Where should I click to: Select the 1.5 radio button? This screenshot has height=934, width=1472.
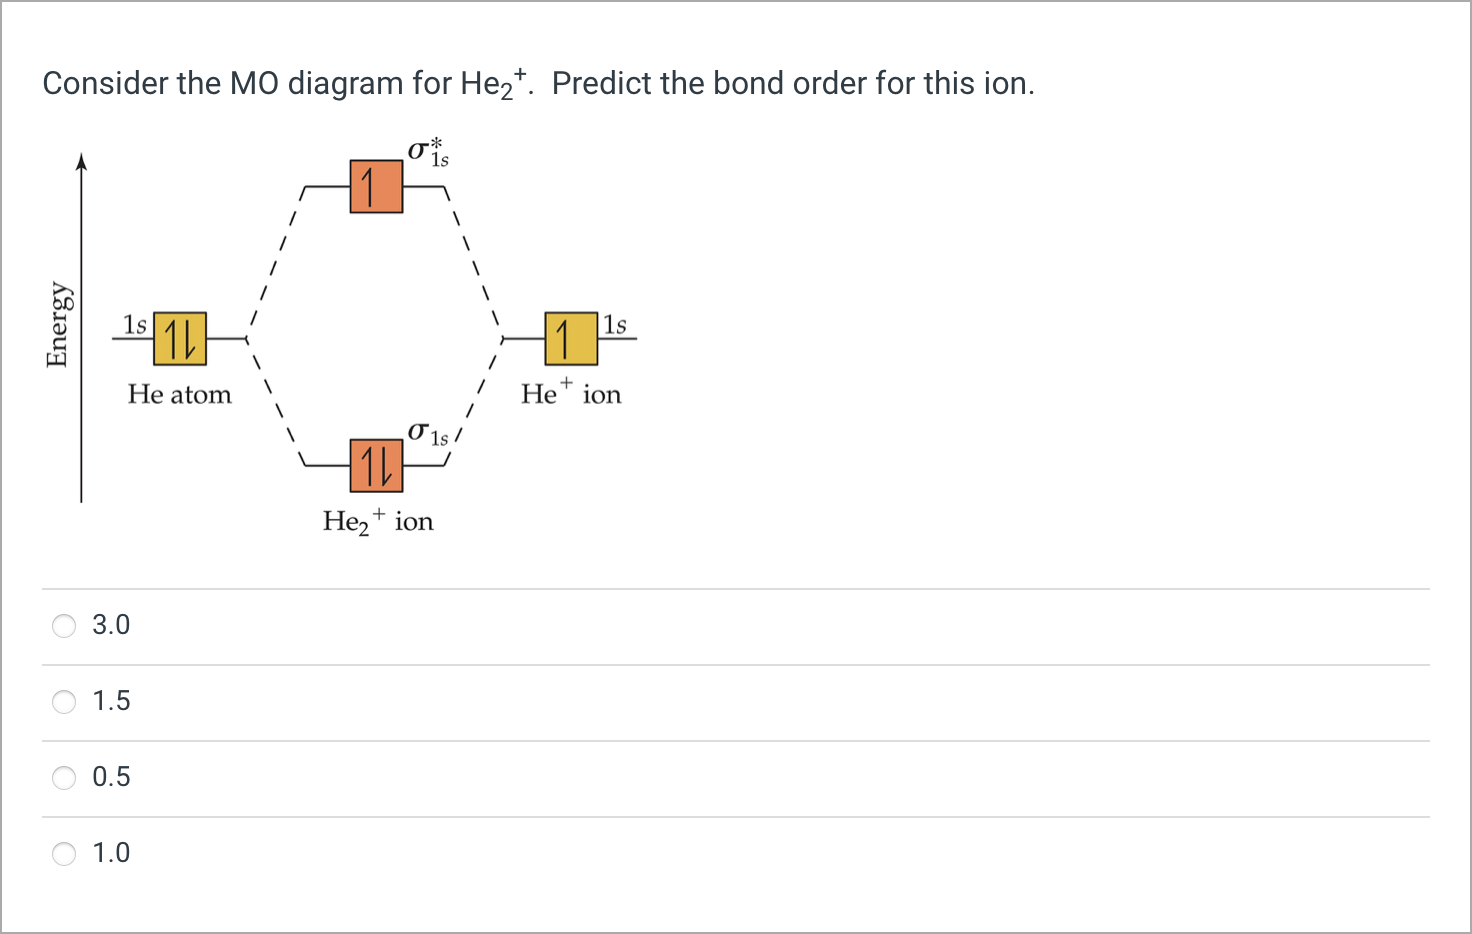pyautogui.click(x=64, y=701)
